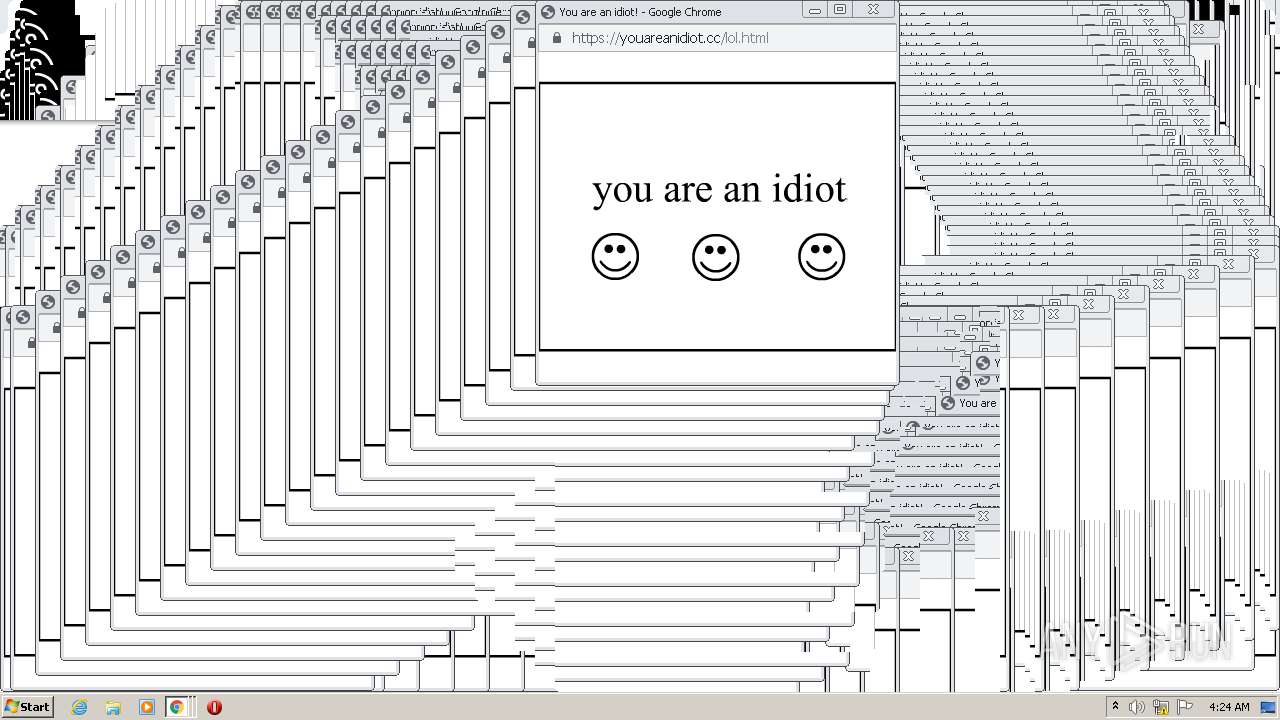Open Action Center flag icon in tray
1280x720 pixels.
click(x=1185, y=707)
